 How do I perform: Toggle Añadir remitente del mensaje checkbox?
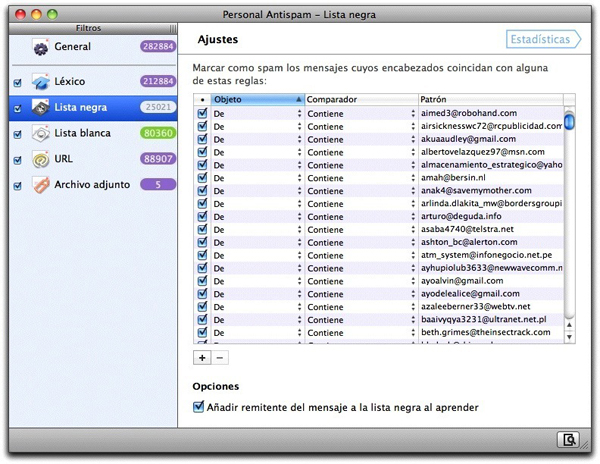198,407
